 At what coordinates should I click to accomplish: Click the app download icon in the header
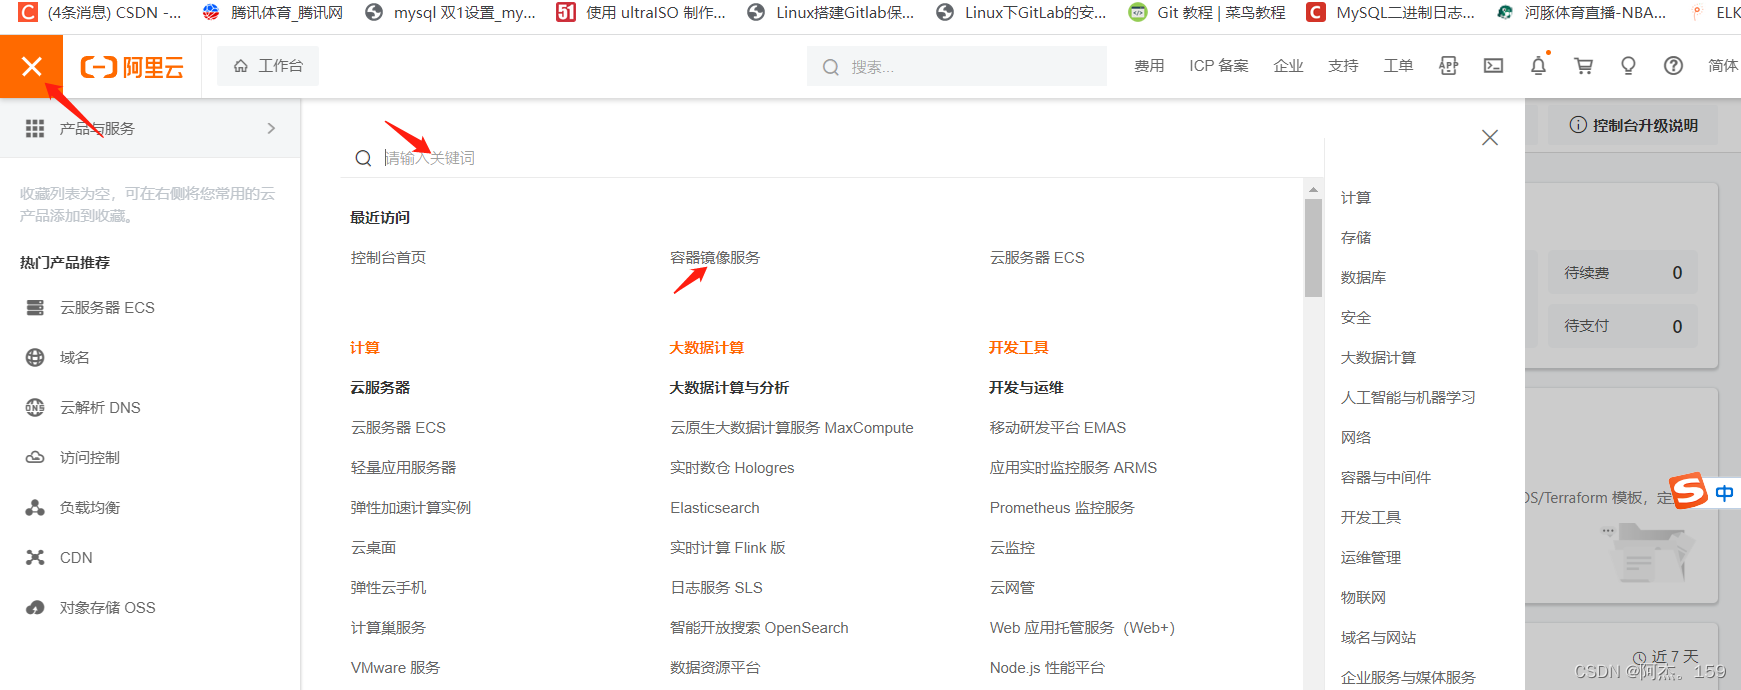(1448, 66)
